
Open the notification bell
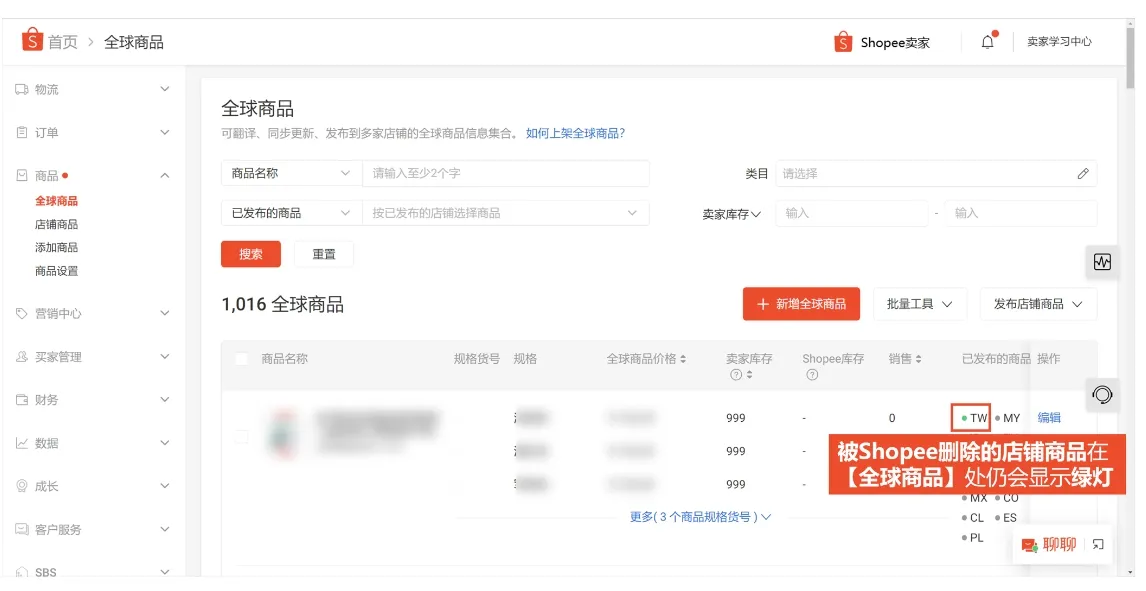[x=987, y=41]
